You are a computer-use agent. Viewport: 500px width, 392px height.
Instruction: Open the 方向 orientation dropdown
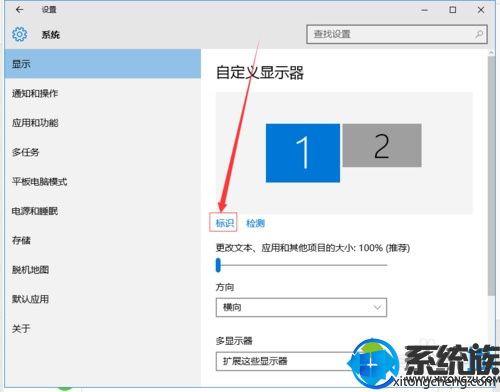tap(301, 307)
